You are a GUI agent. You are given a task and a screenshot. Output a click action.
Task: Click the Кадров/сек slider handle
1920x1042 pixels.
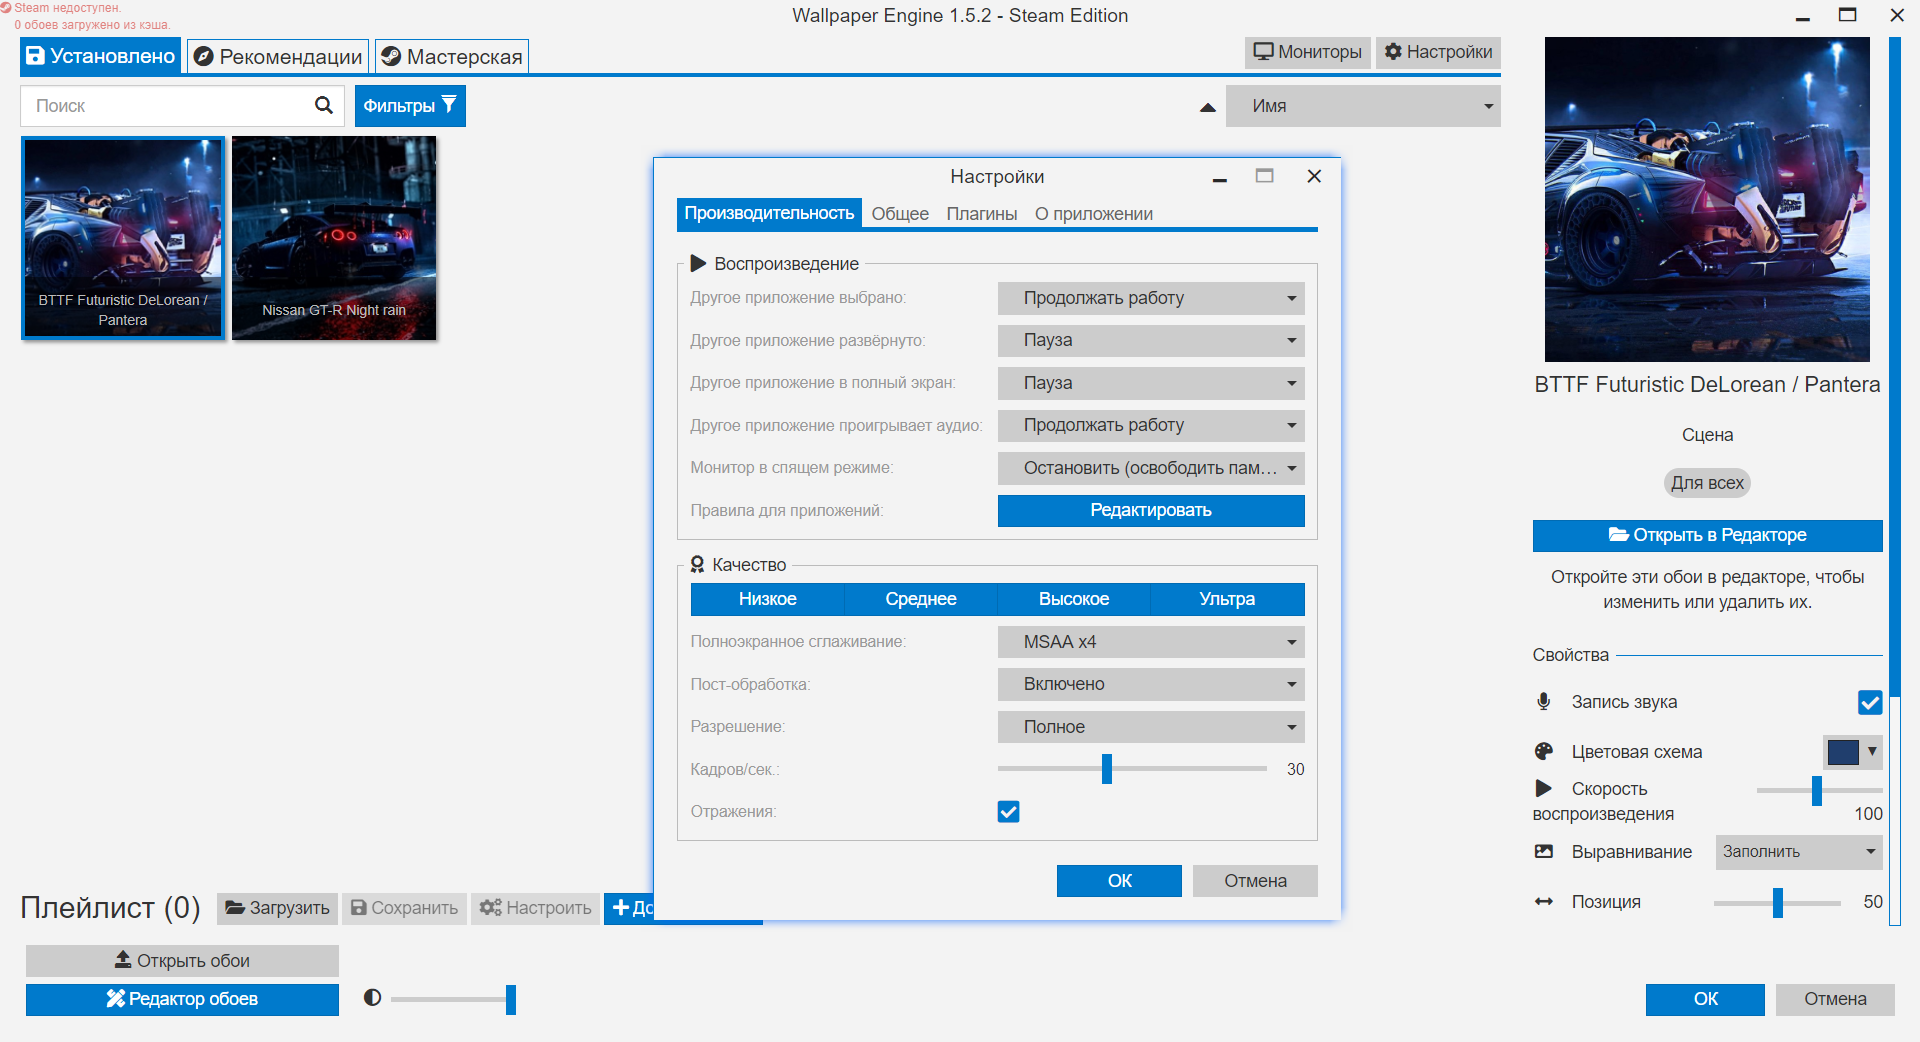pos(1107,769)
